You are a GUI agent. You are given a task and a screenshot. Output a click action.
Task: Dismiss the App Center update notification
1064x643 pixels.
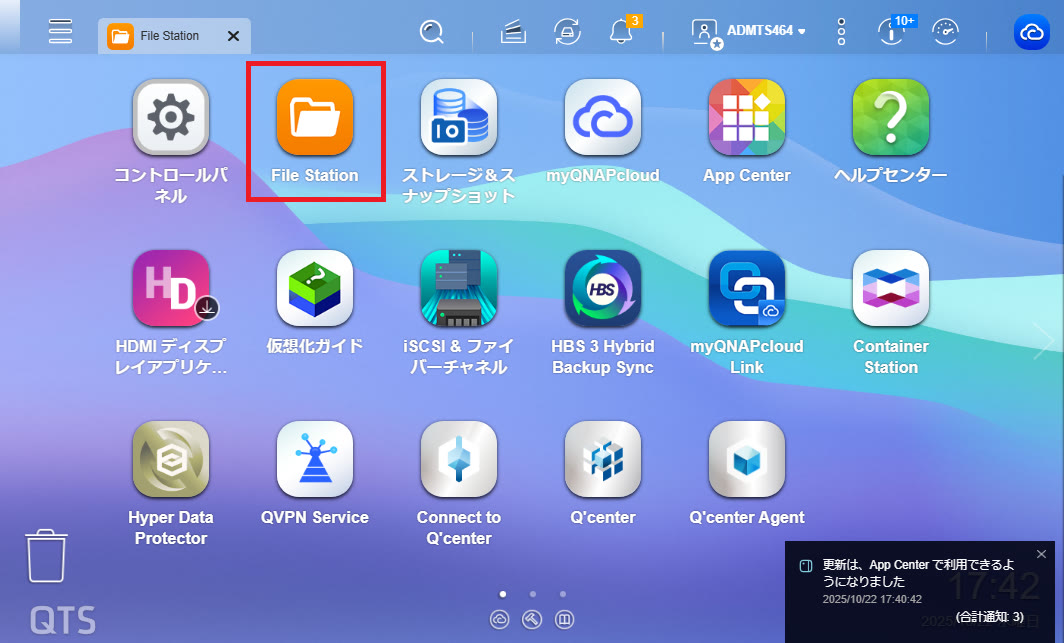pos(1041,554)
